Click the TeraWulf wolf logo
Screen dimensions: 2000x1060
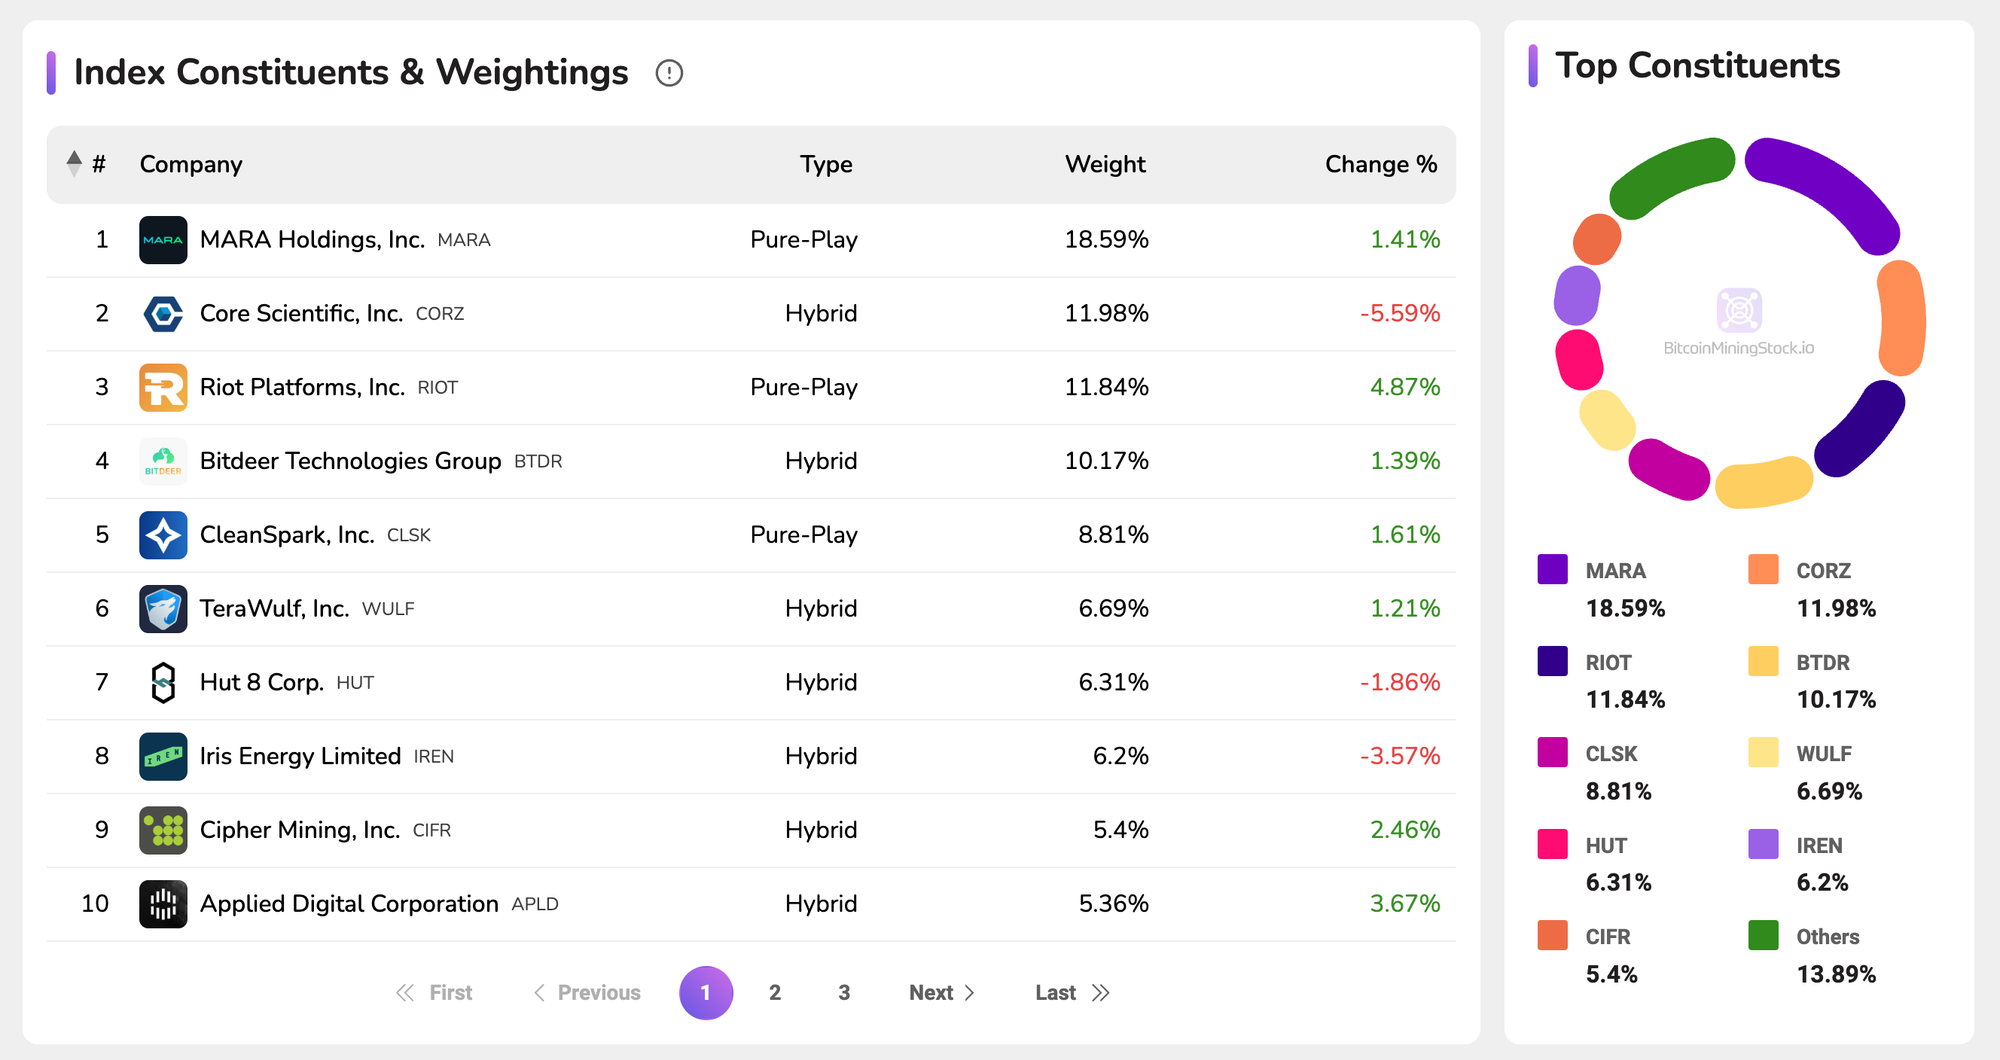(163, 609)
